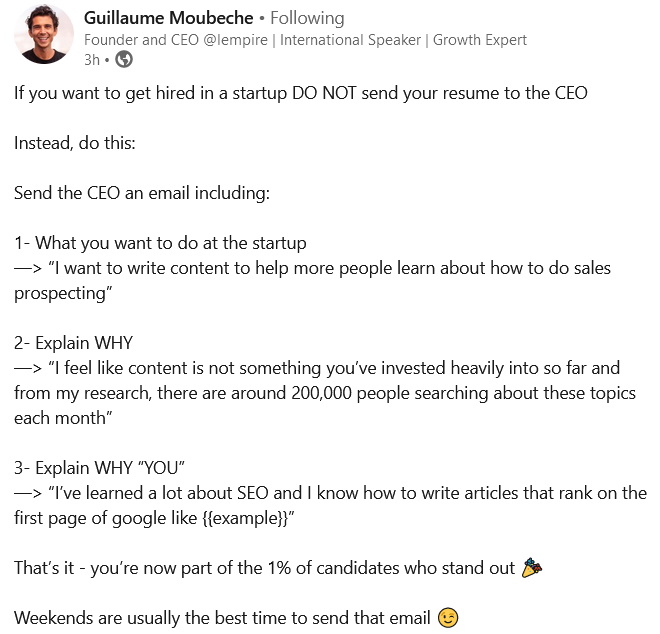Screen dimensions: 660x634
Task: Click the party popper emoji
Action: tap(532, 567)
